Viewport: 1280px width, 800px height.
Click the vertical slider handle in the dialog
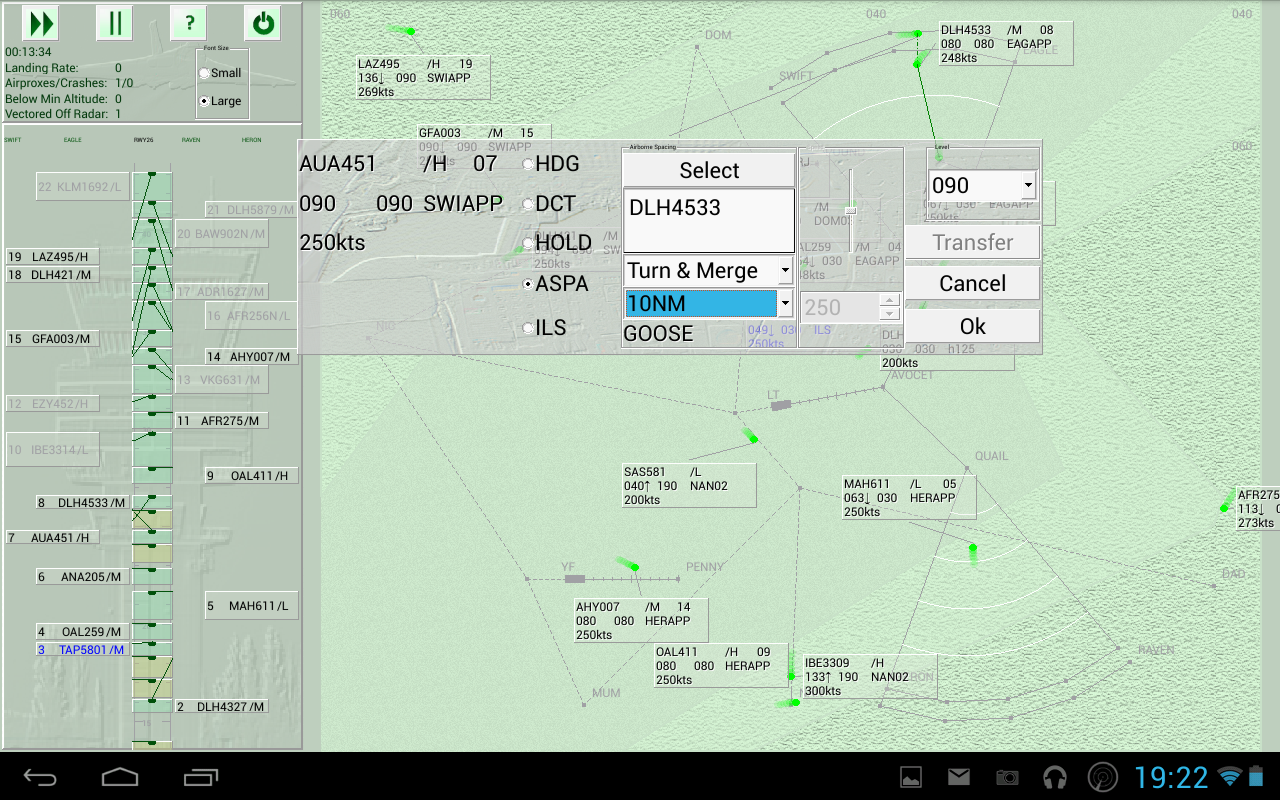[850, 210]
